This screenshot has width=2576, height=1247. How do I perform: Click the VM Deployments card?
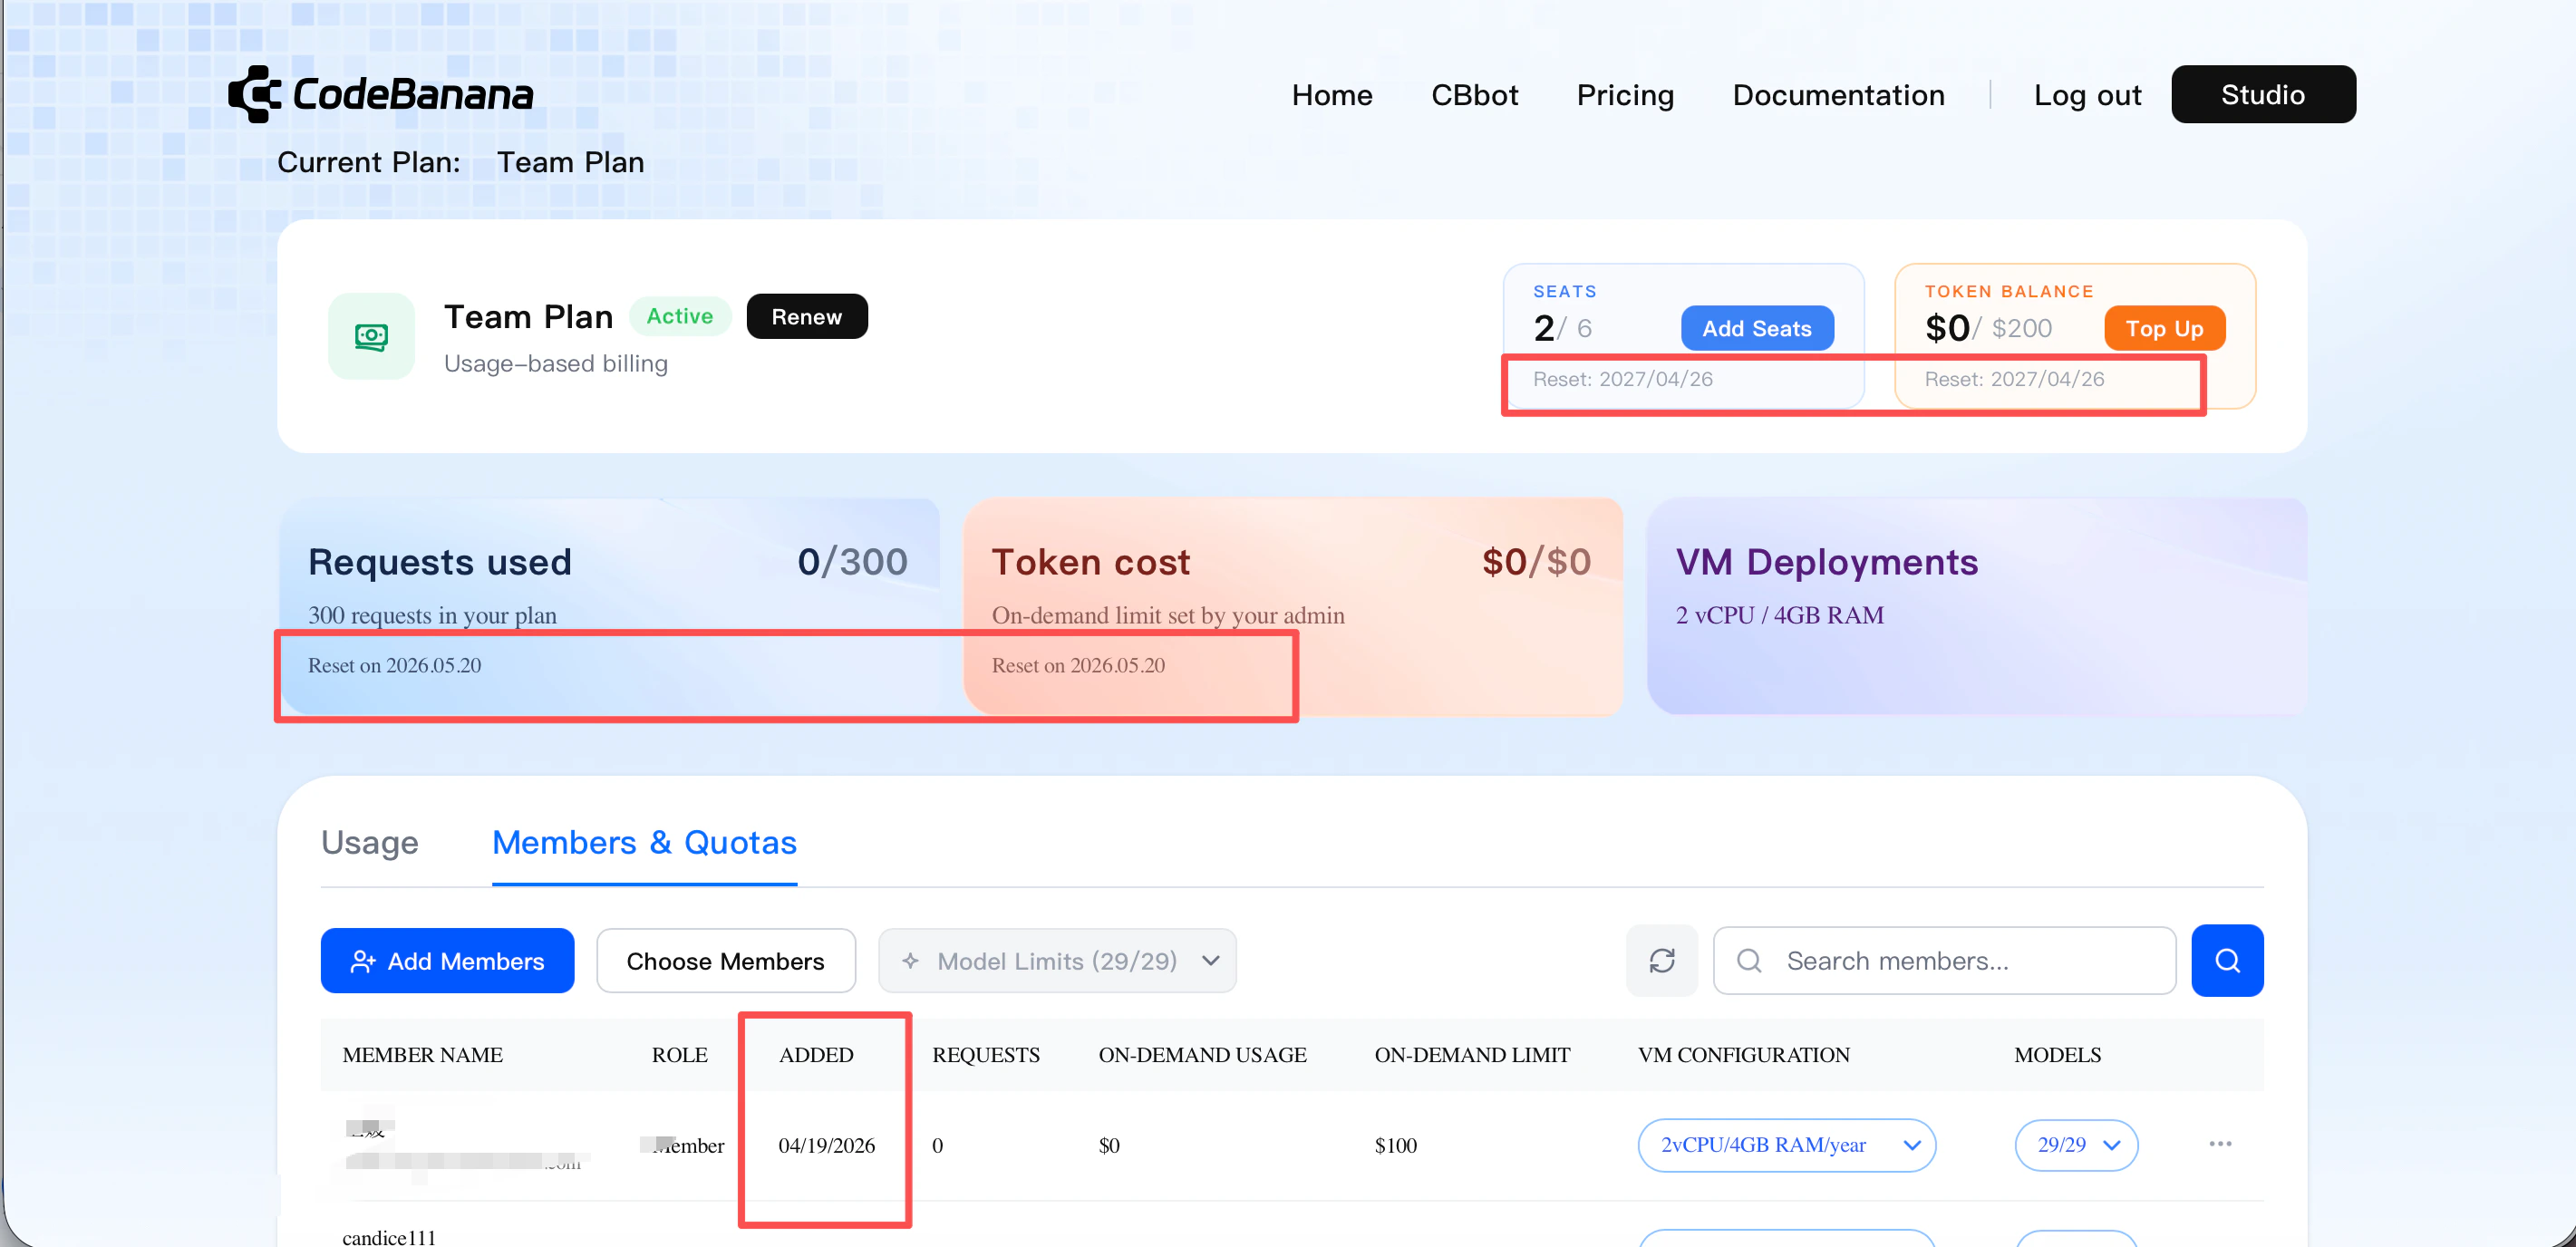tap(1976, 606)
